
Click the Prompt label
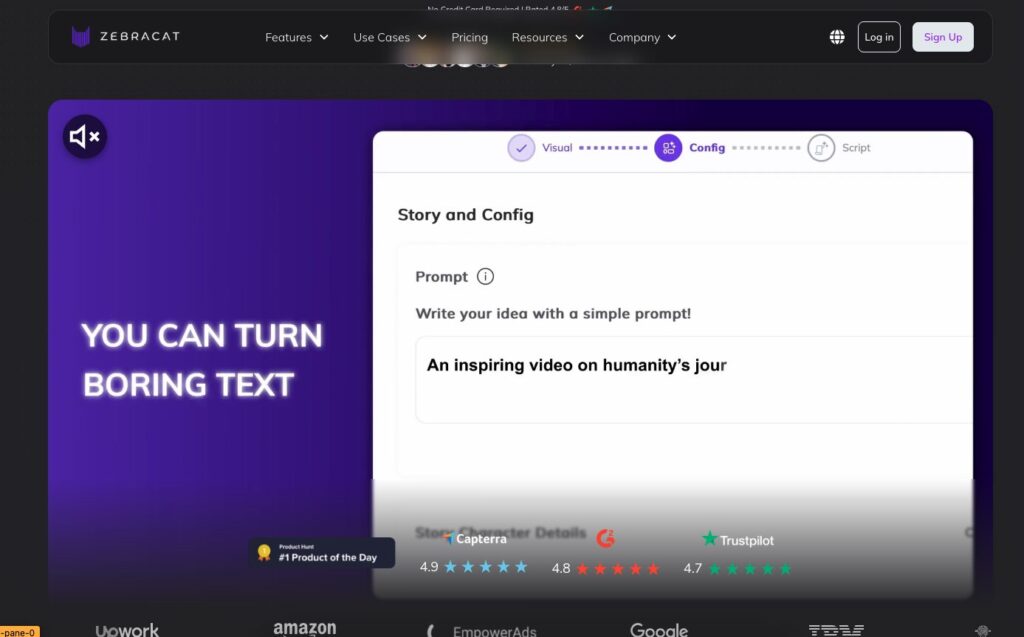[x=441, y=276]
